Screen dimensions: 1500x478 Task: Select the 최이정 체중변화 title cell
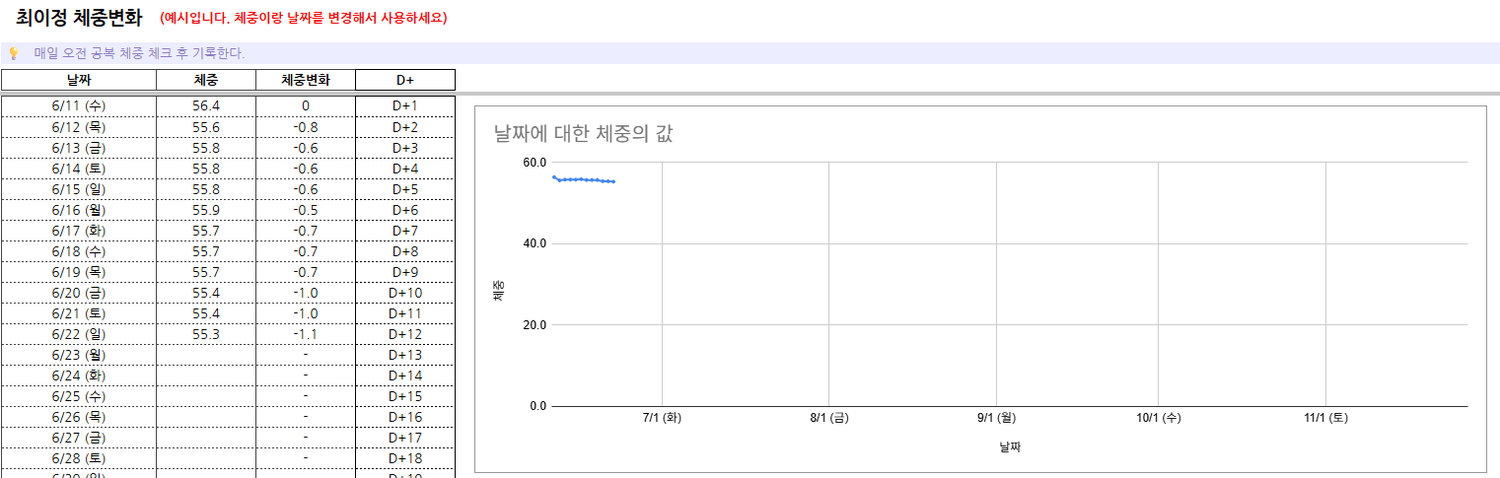coord(86,17)
